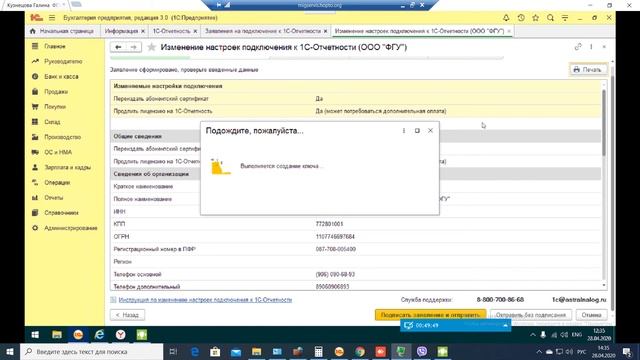This screenshot has width=640, height=360.
Task: Add form to favorites with star icon
Action: click(151, 47)
